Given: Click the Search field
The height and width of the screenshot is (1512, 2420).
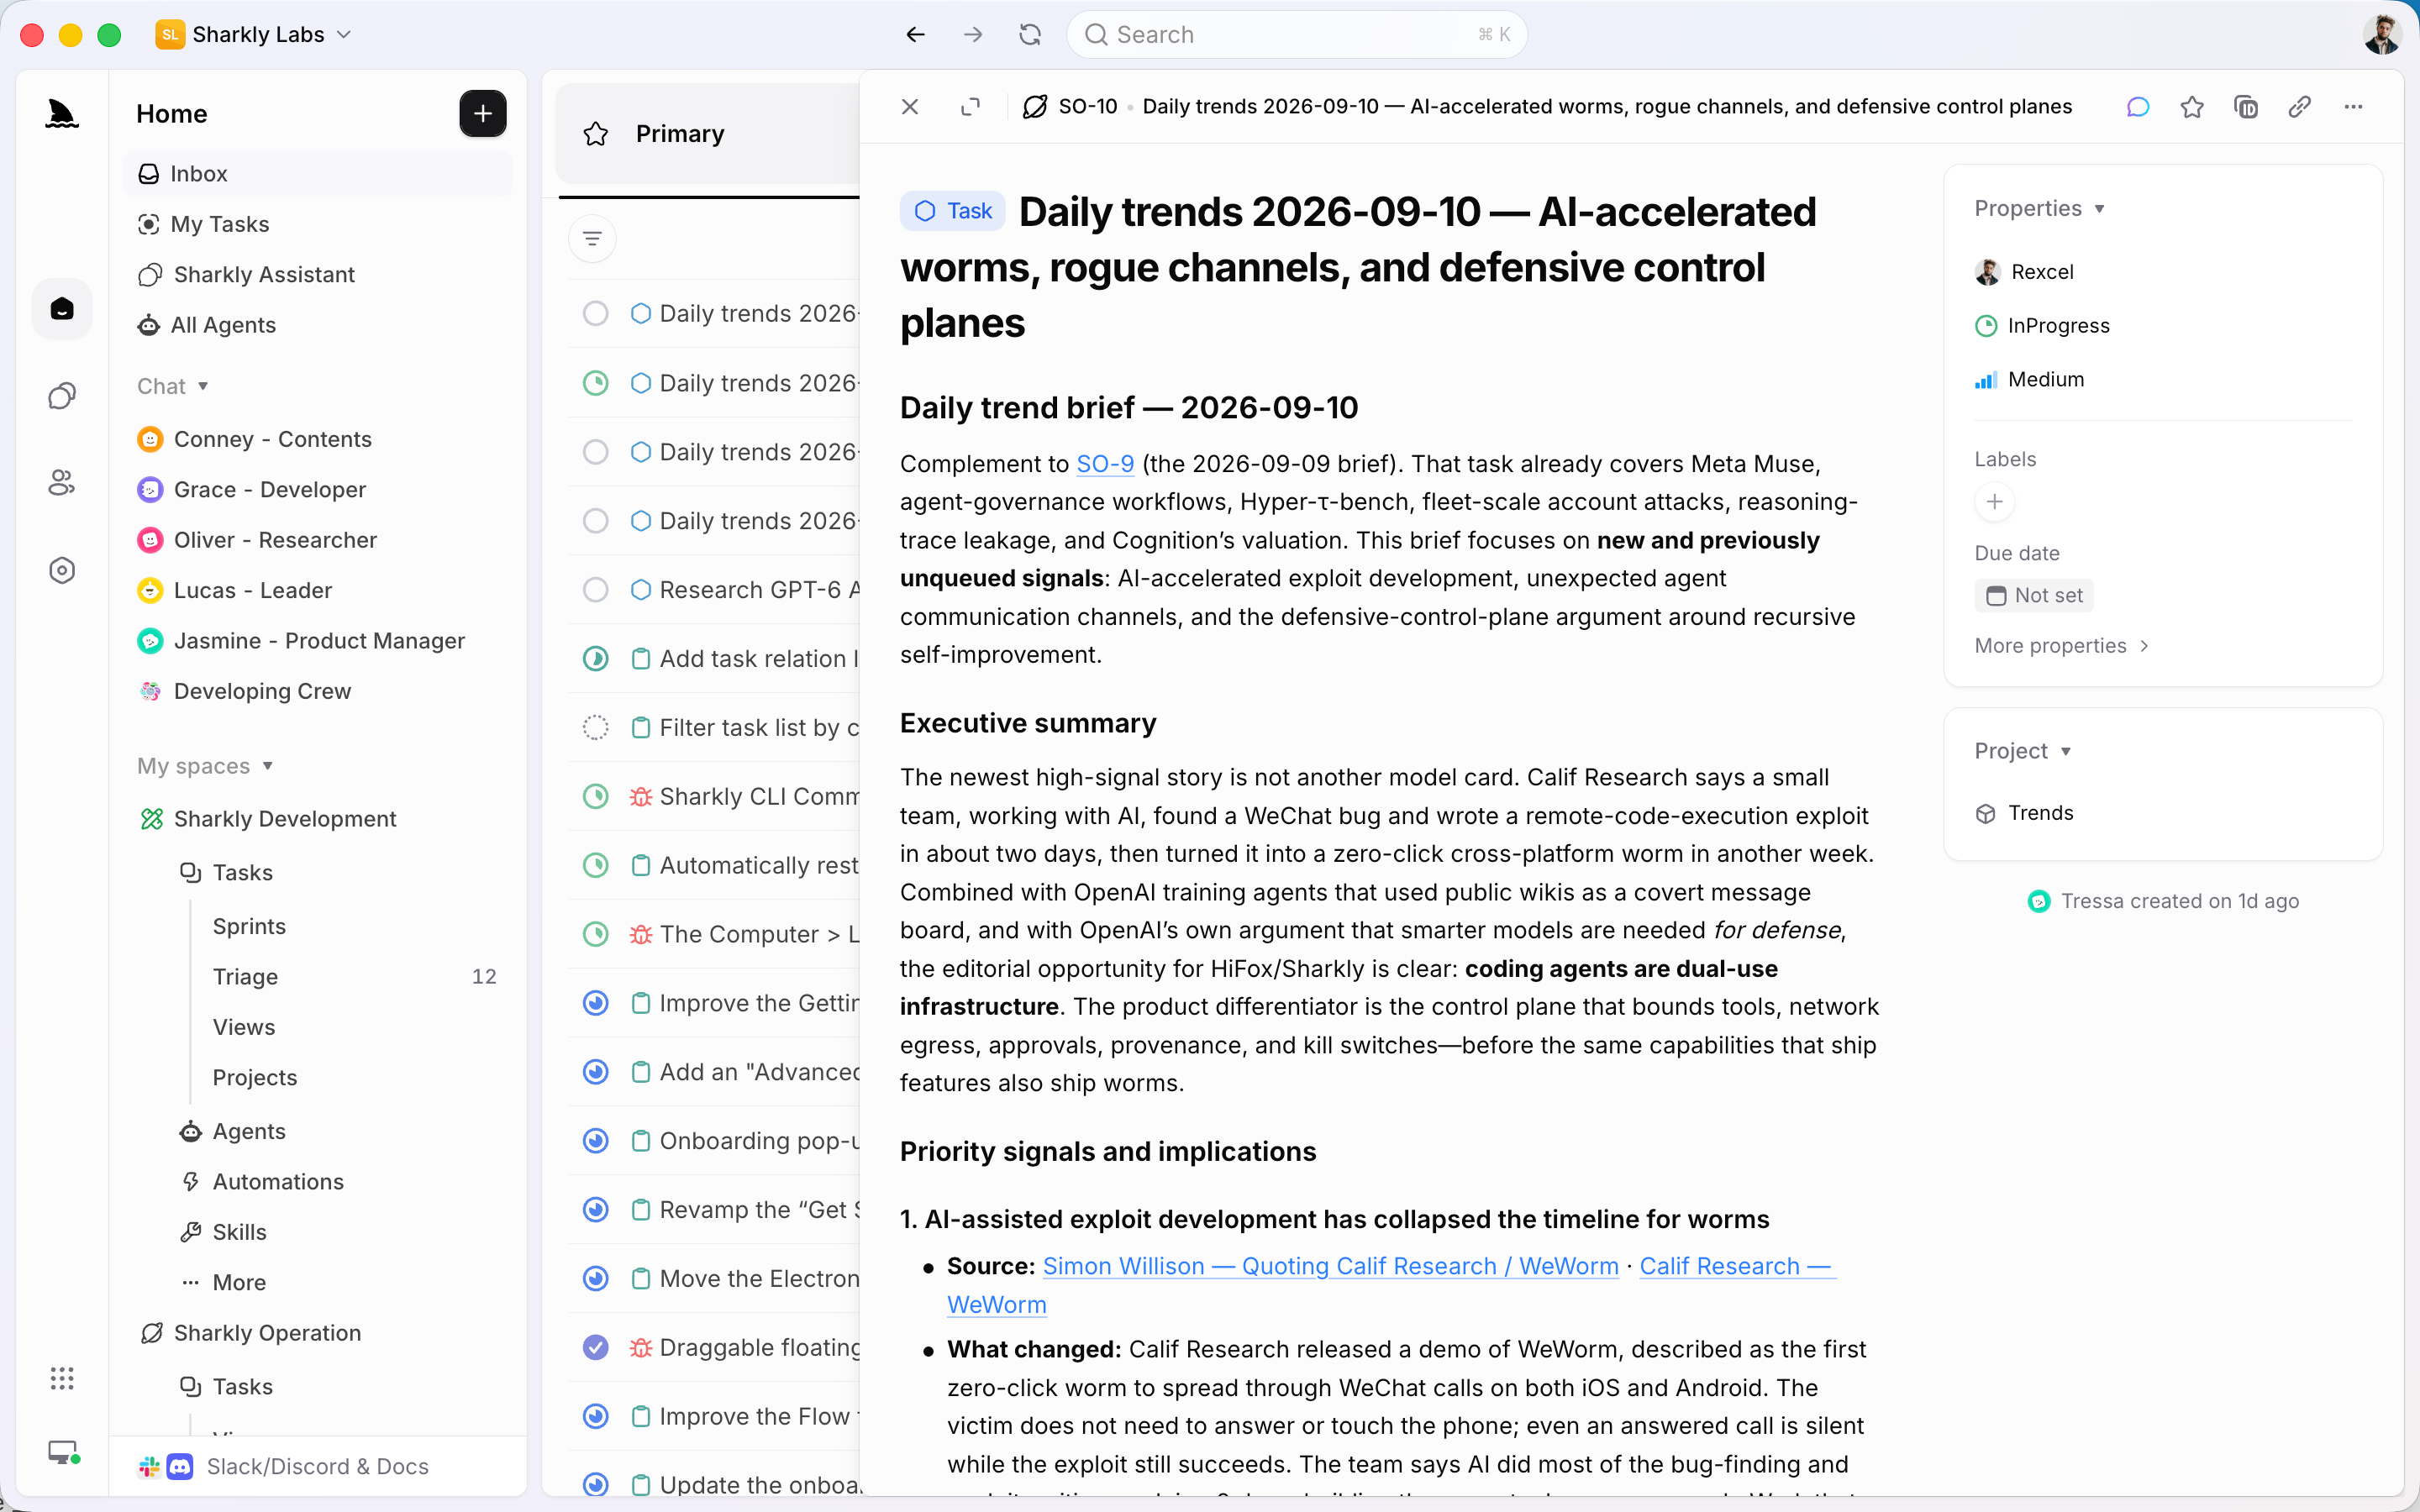Looking at the screenshot, I should click(x=1297, y=35).
